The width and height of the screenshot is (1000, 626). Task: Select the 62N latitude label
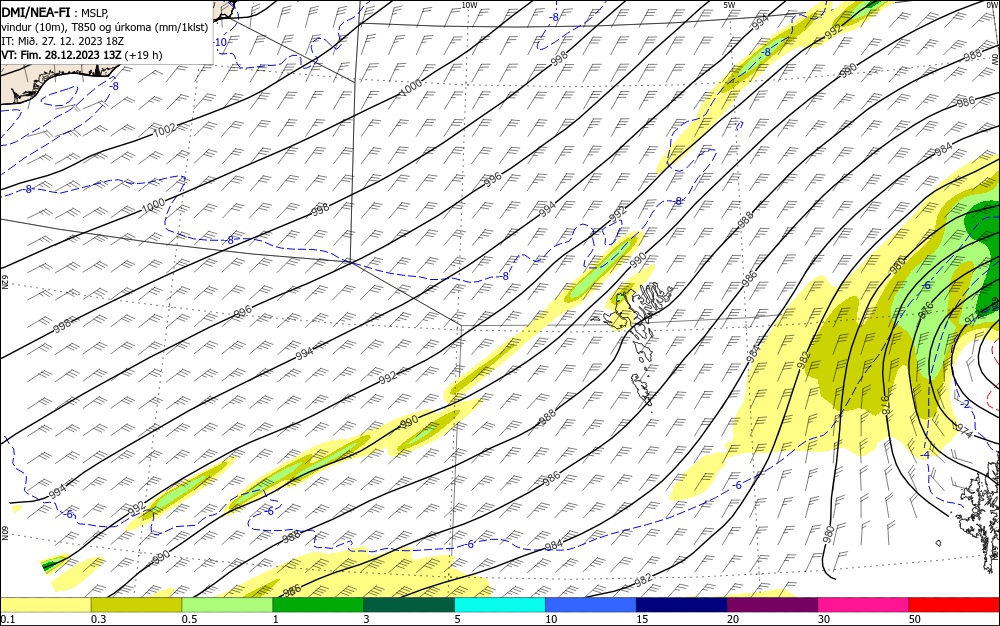pyautogui.click(x=4, y=282)
